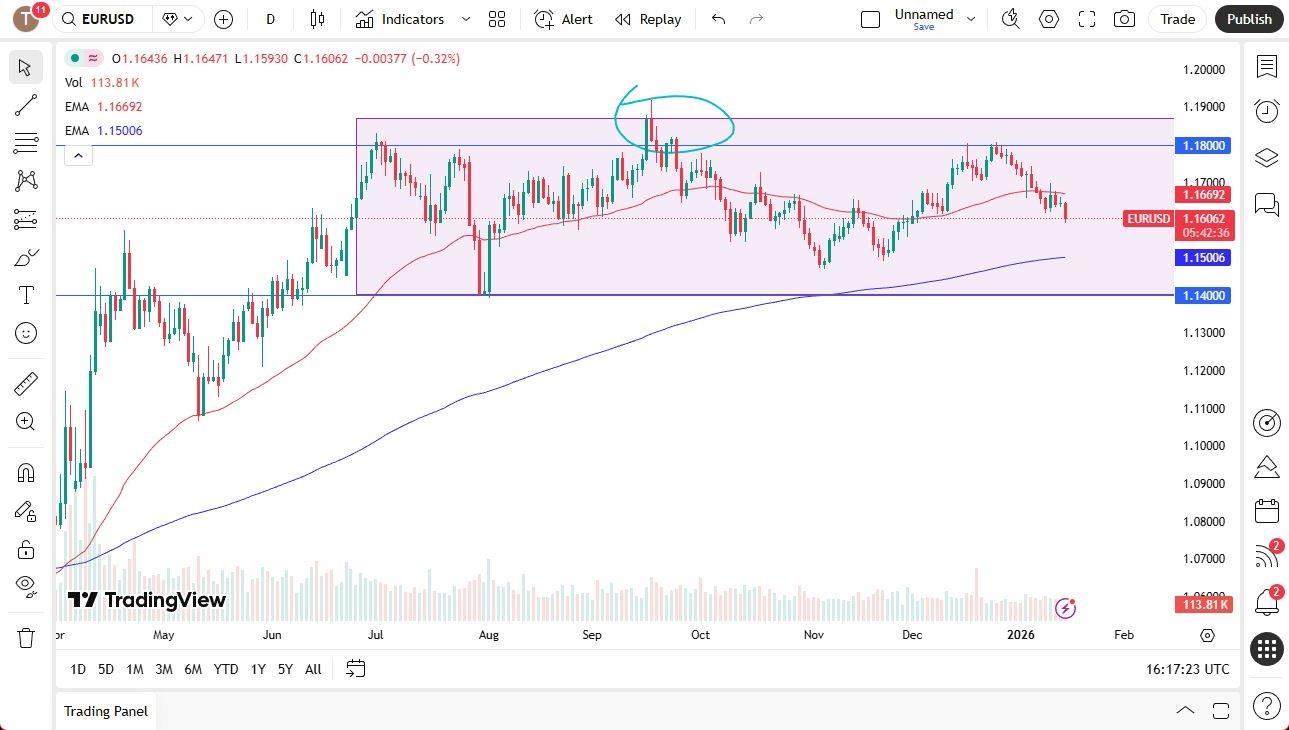Toggle magnet mode on
The height and width of the screenshot is (730, 1289).
tap(25, 472)
